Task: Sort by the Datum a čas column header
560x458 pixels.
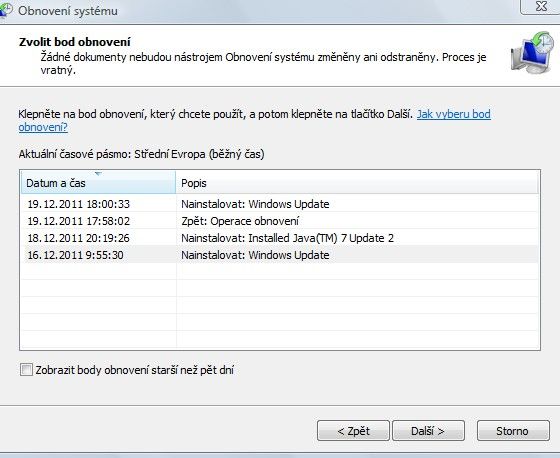Action: (x=99, y=183)
